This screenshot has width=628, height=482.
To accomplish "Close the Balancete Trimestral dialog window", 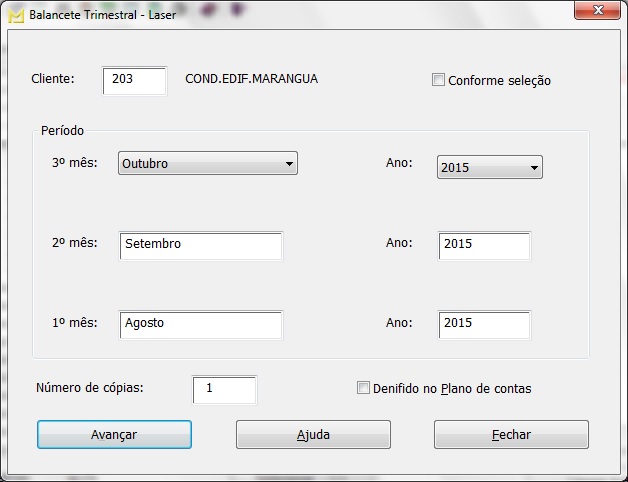I will pyautogui.click(x=596, y=11).
